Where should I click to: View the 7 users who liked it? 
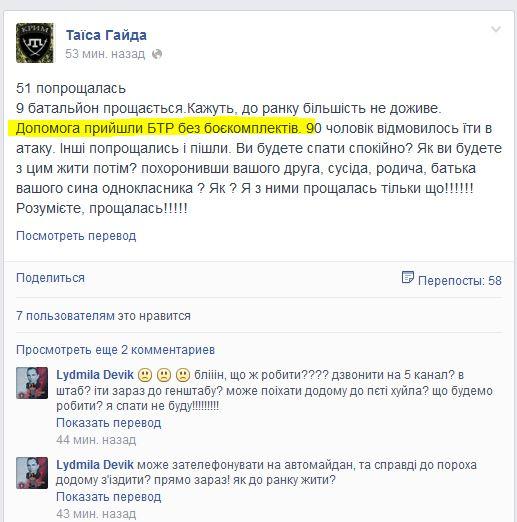103,316
